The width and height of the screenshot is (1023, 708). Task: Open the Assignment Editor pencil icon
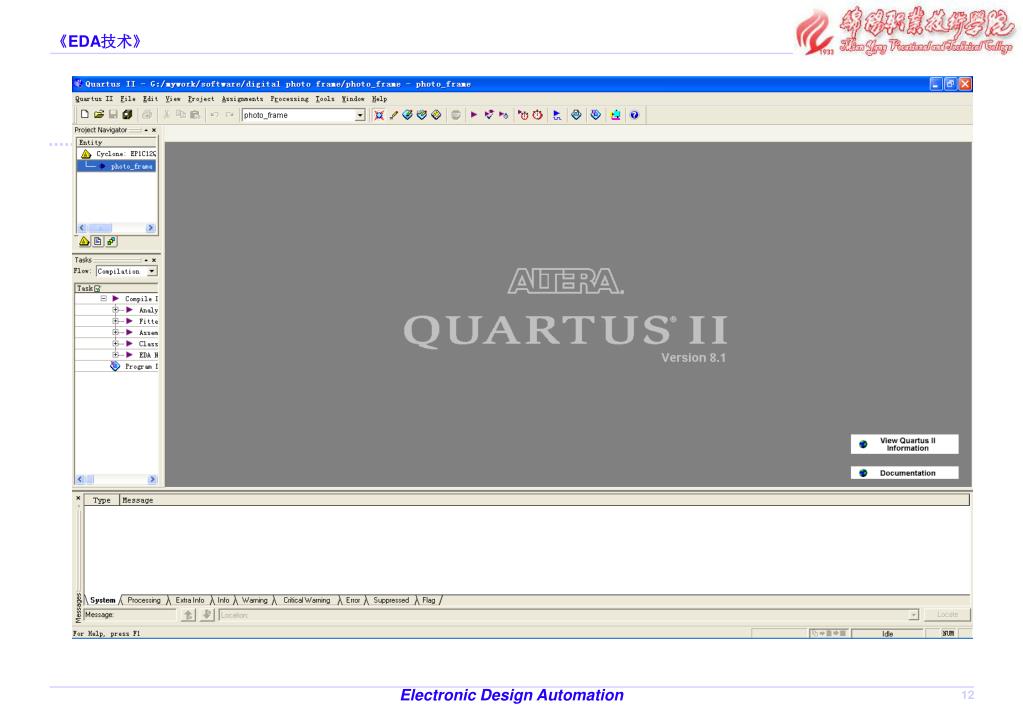point(393,115)
